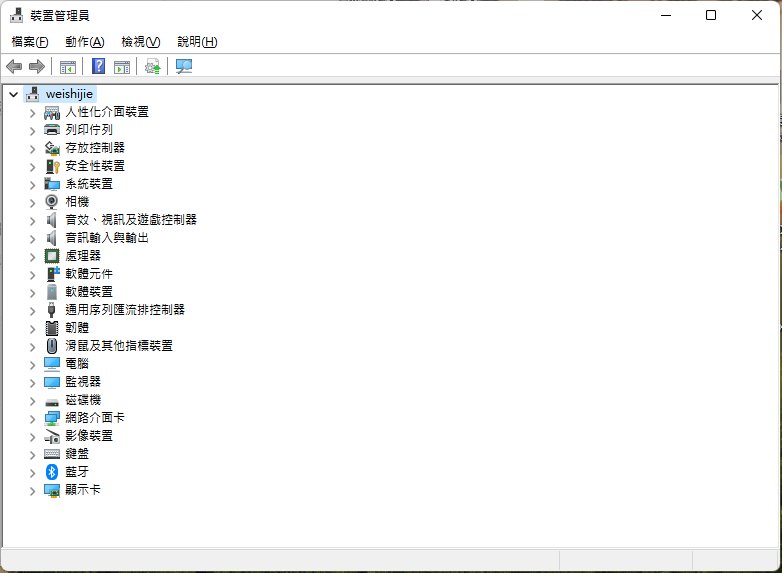Click the Update driver toolbar icon

pos(152,67)
